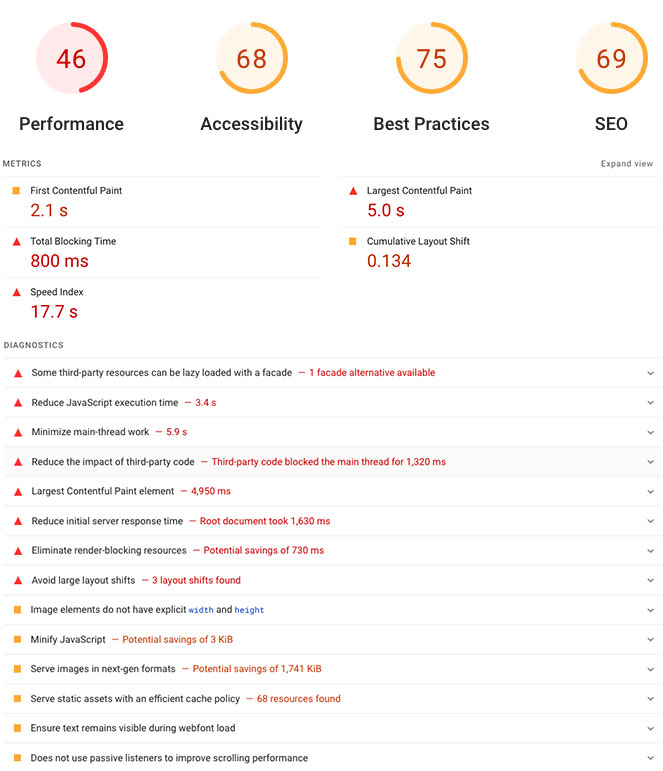Viewport: 663px width, 771px height.
Task: Click the orange square icon beside First Contentful Paint
Action: click(x=16, y=191)
